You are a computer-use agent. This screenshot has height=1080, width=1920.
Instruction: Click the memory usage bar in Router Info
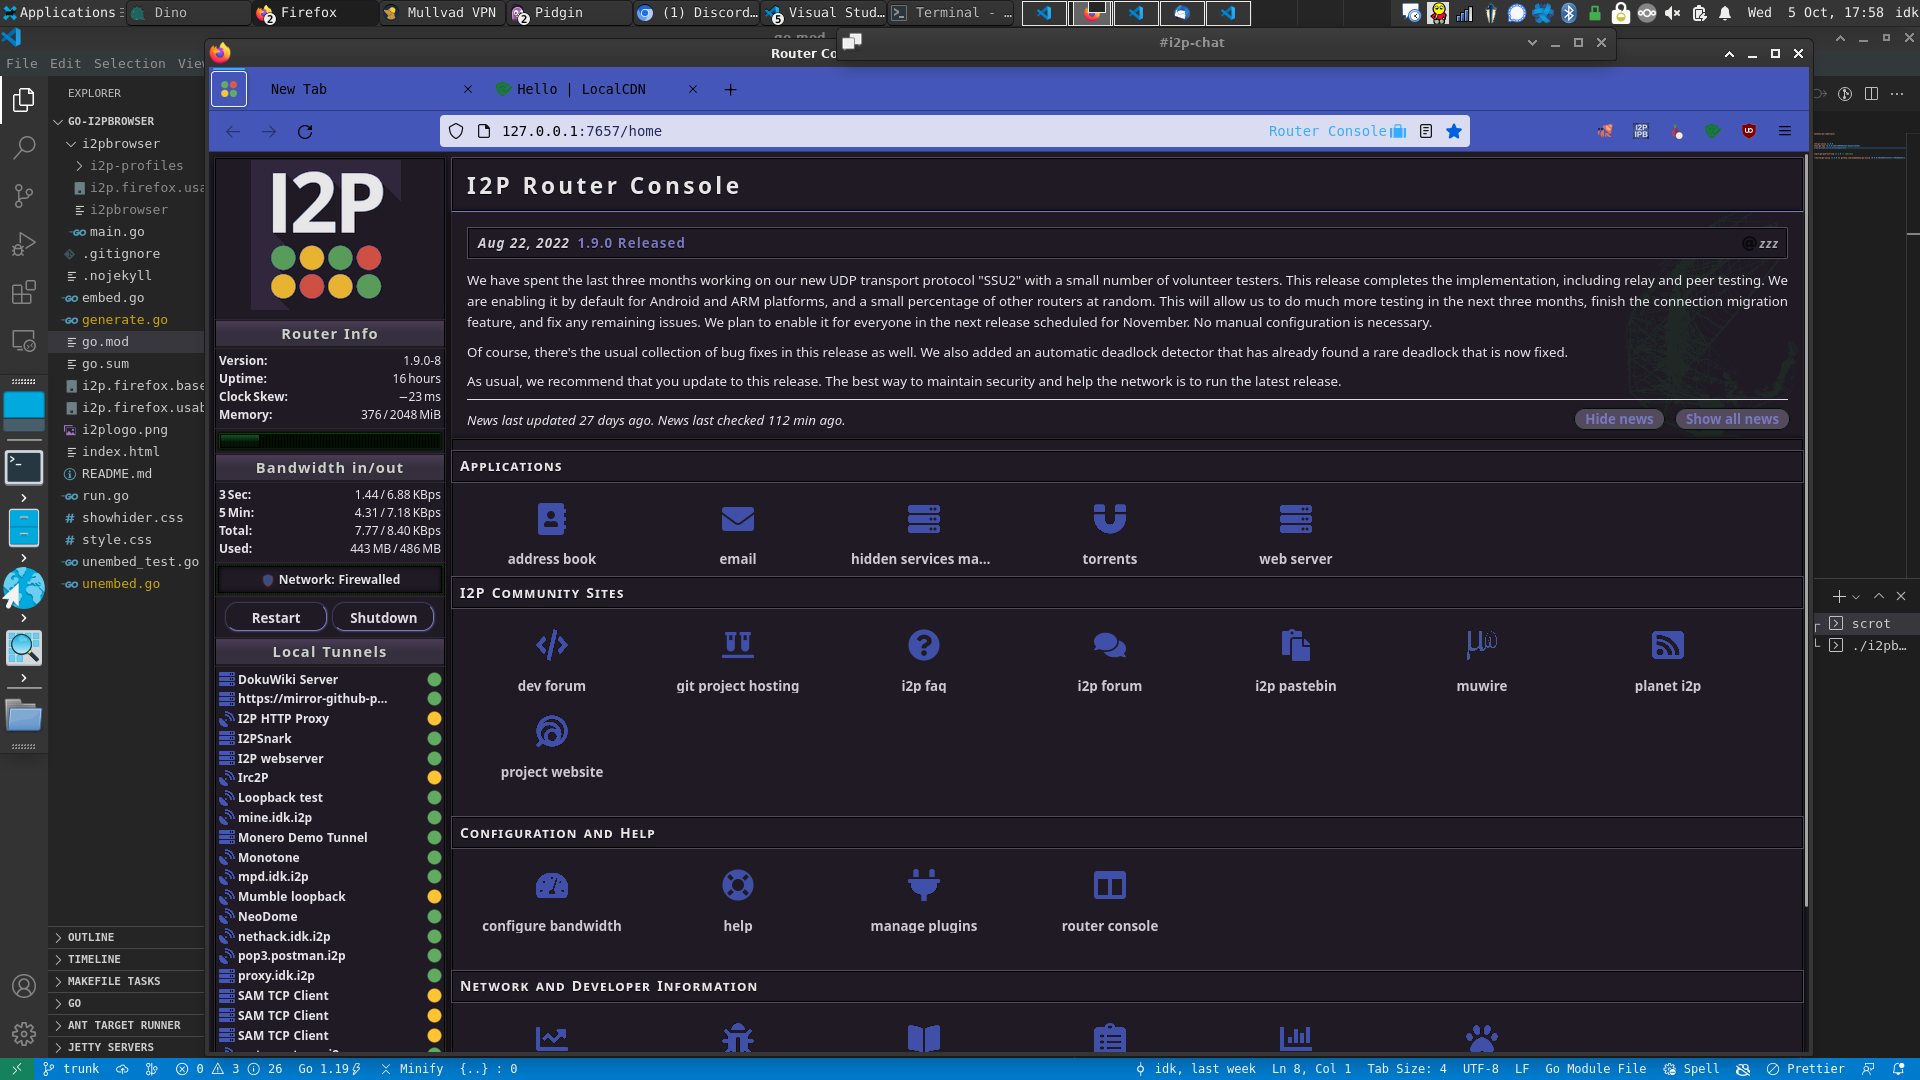(330, 440)
